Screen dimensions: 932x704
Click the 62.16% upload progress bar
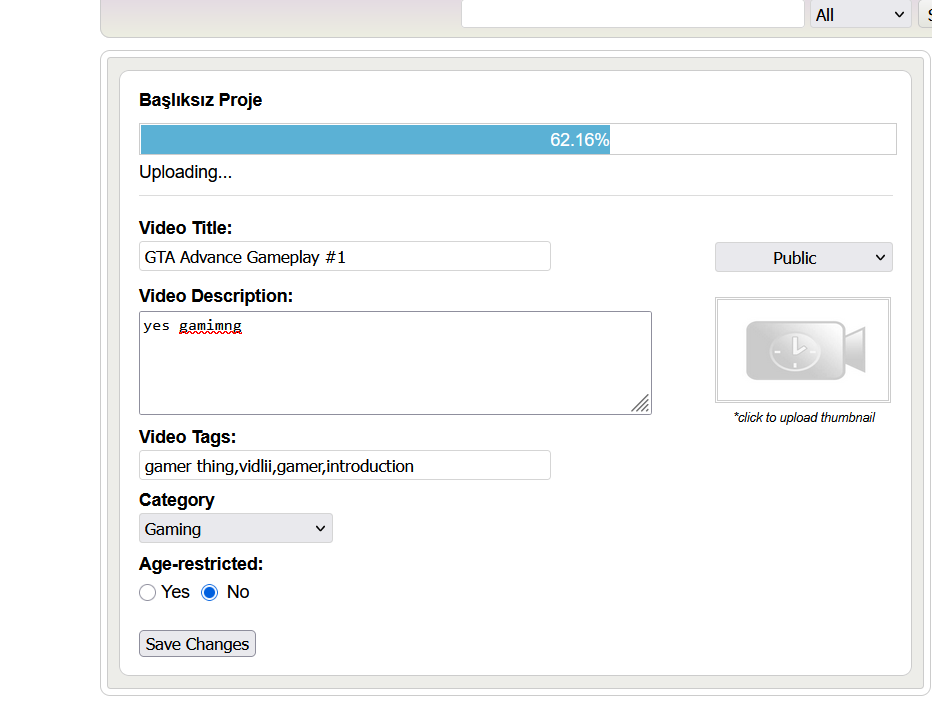tap(517, 140)
